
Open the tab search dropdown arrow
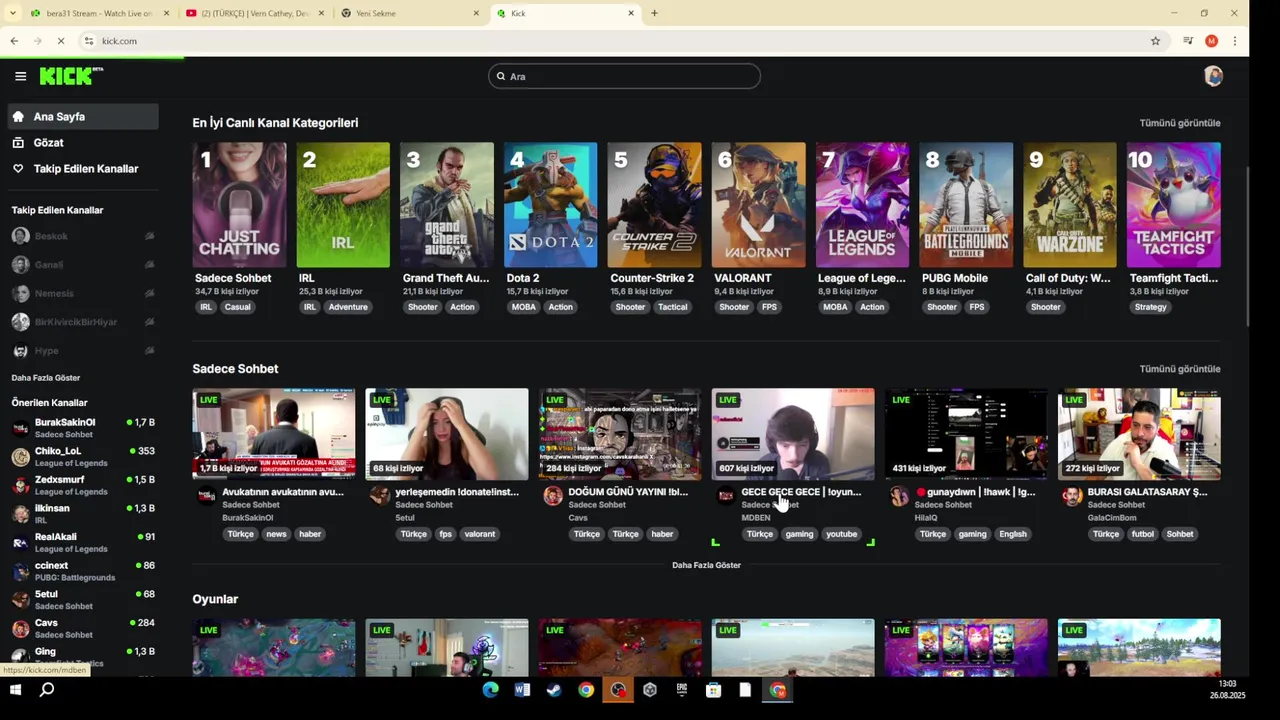pos(12,13)
